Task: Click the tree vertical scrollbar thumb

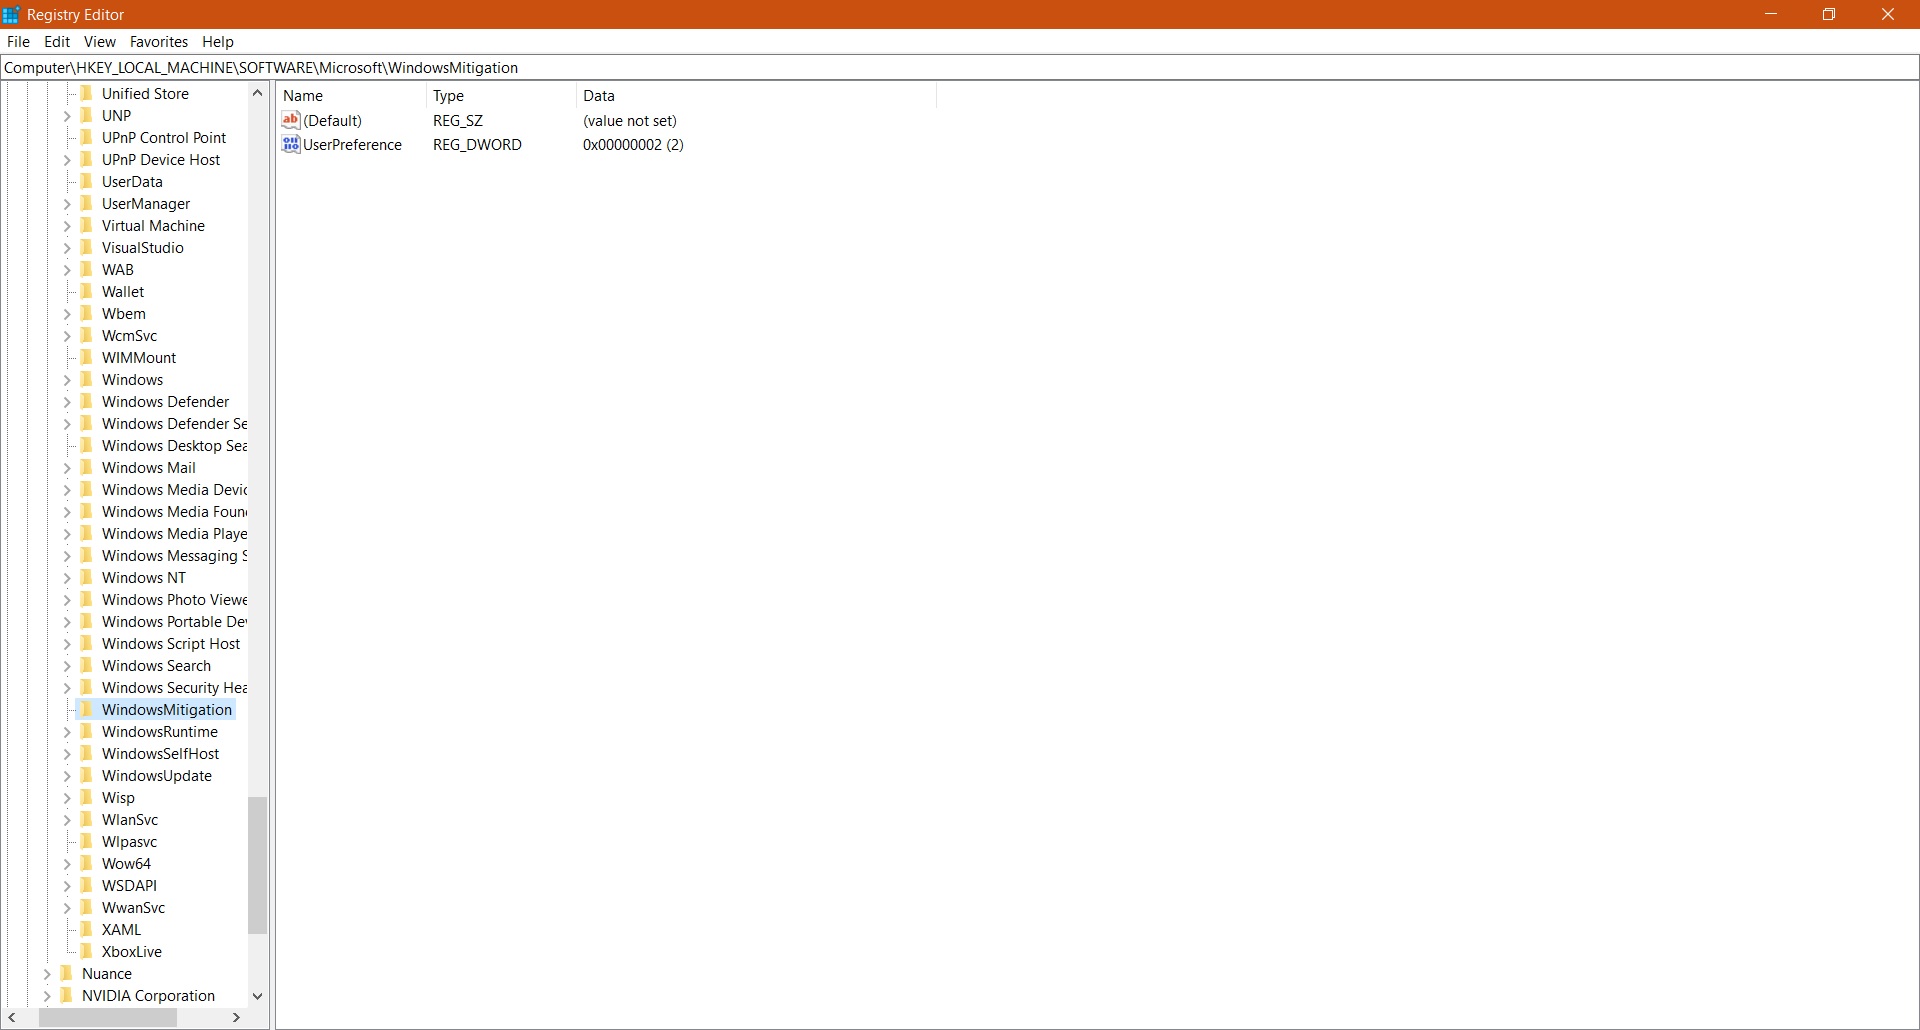Action: click(258, 865)
